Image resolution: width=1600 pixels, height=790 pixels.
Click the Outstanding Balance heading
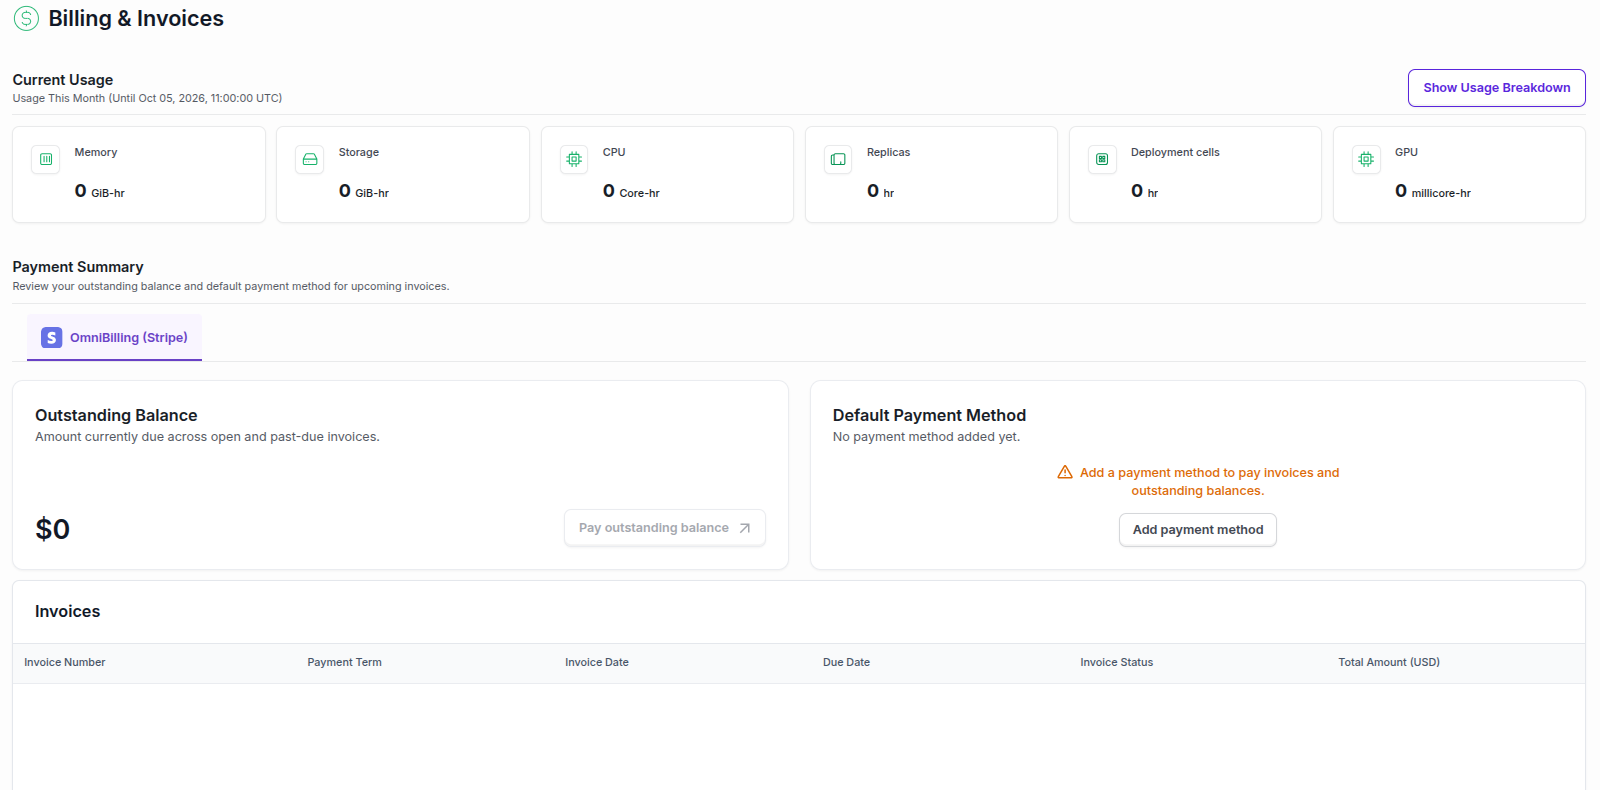pyautogui.click(x=116, y=415)
